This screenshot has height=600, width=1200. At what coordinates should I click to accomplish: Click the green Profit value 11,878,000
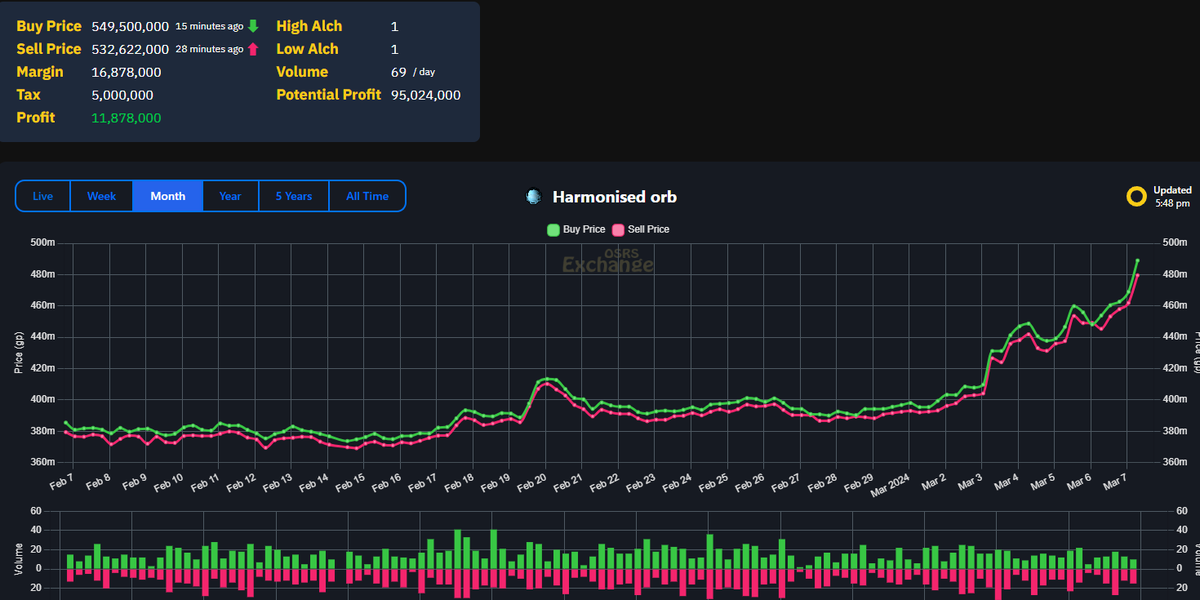pyautogui.click(x=124, y=117)
